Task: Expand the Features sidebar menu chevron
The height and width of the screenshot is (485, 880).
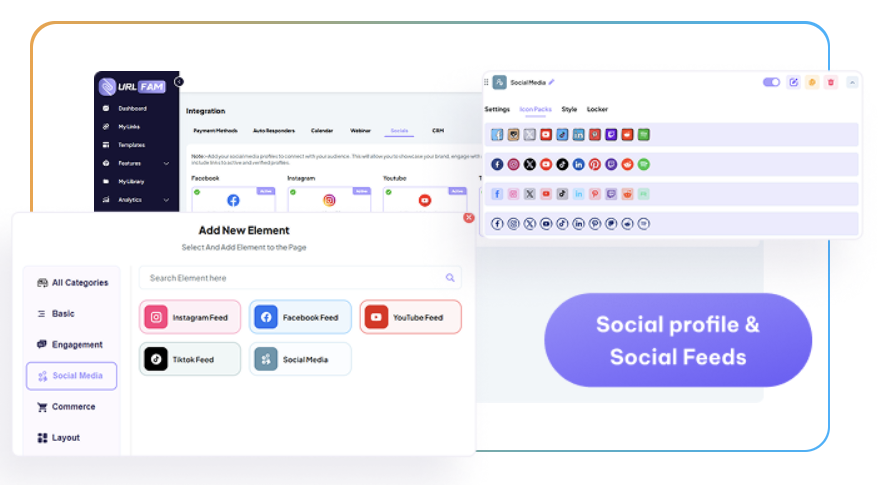Action: (166, 163)
